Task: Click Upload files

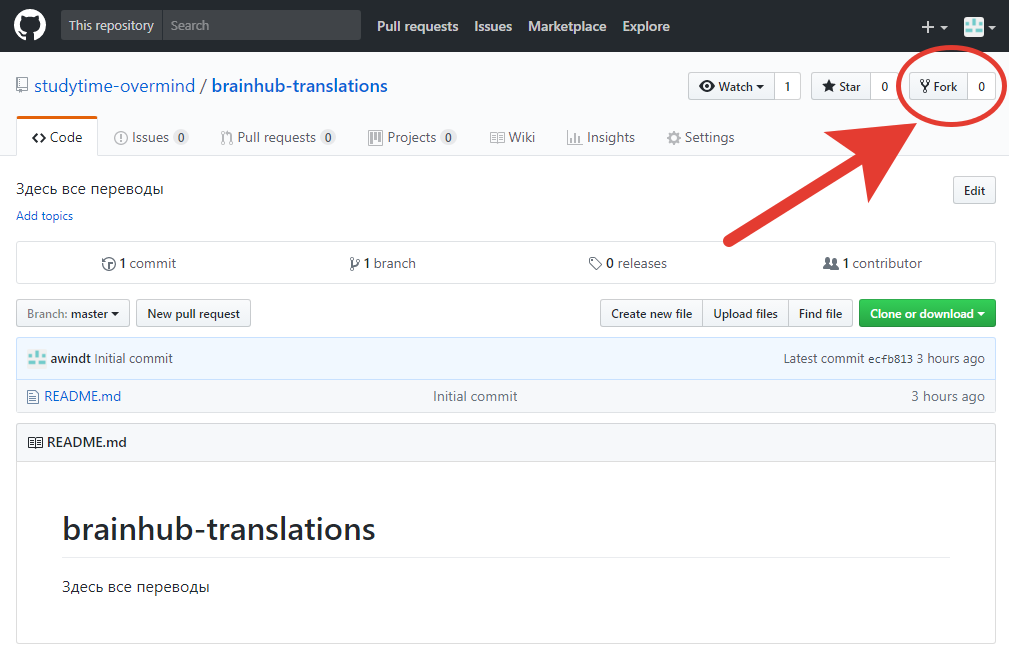Action: tap(745, 313)
